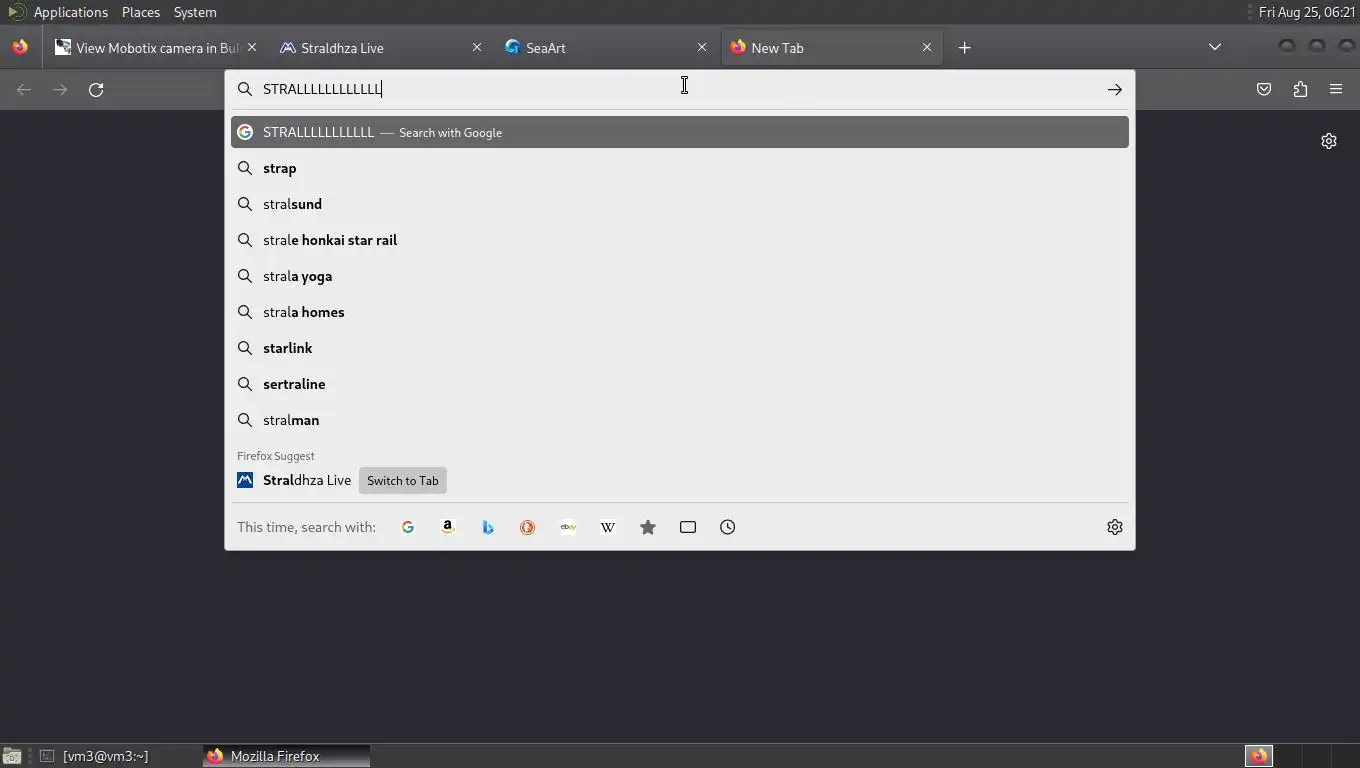Screen dimensions: 1360x768
Task: Search this time with DuckDuckGo icon
Action: (528, 527)
